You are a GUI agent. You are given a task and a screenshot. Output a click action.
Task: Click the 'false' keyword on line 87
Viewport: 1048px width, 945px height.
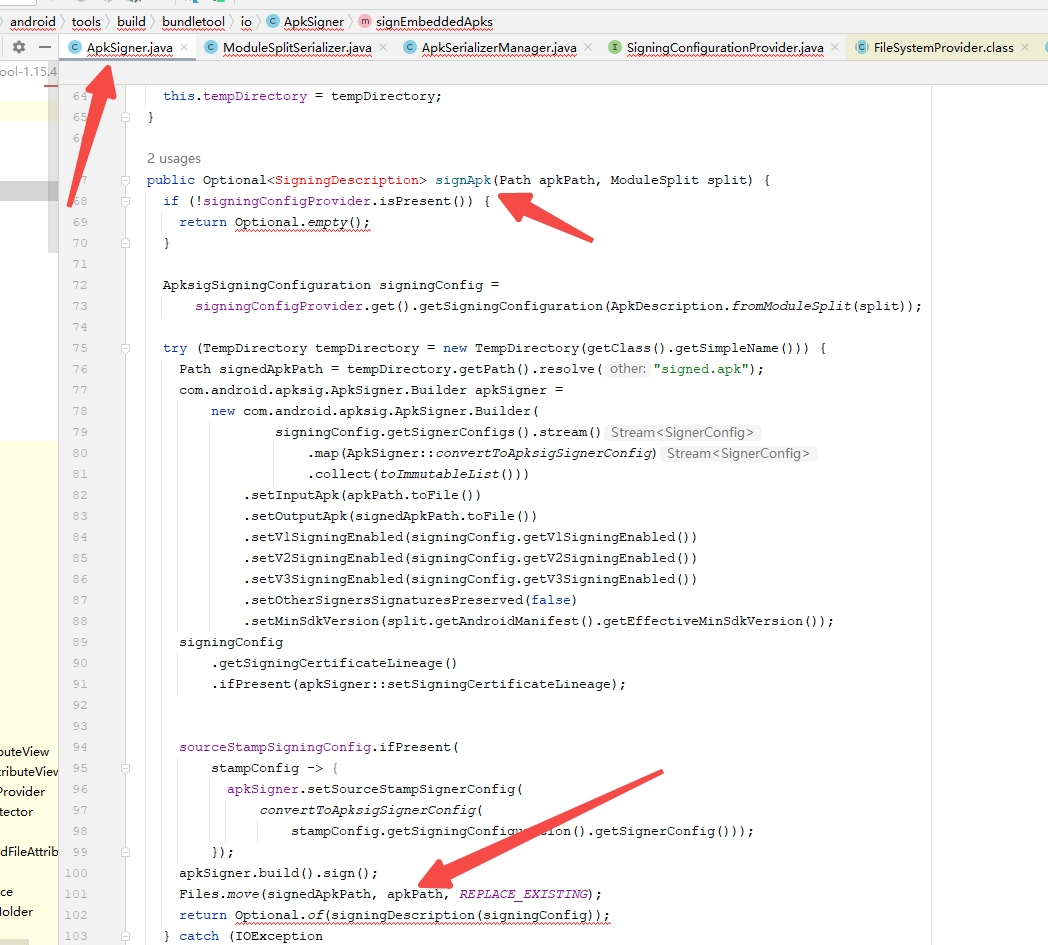[551, 600]
